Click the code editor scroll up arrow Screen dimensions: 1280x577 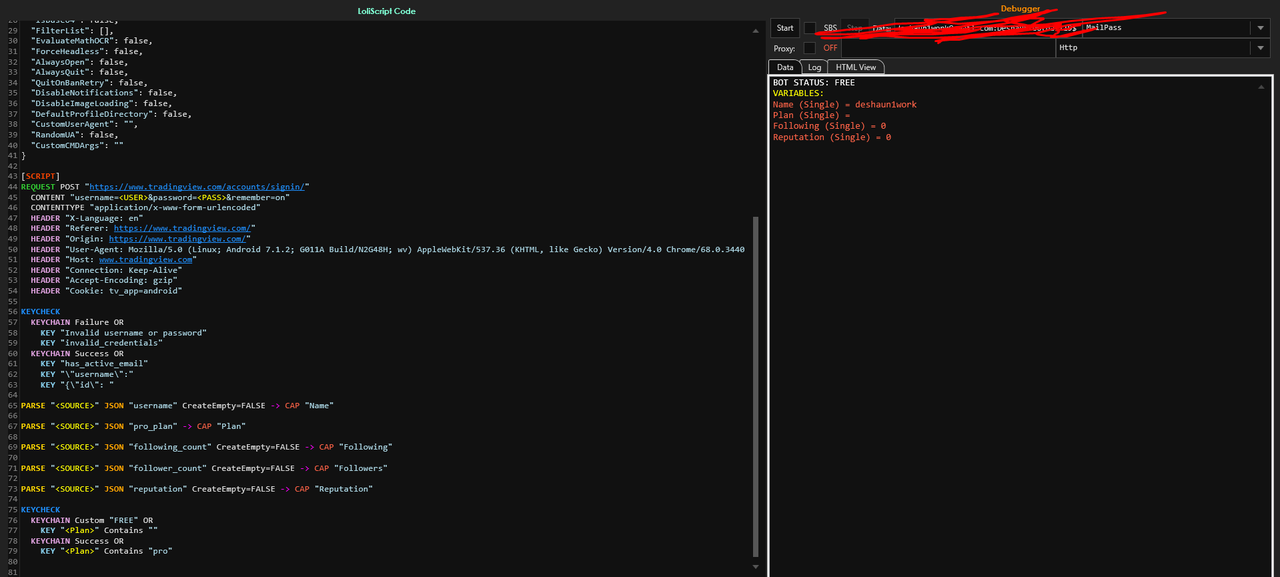click(x=756, y=31)
